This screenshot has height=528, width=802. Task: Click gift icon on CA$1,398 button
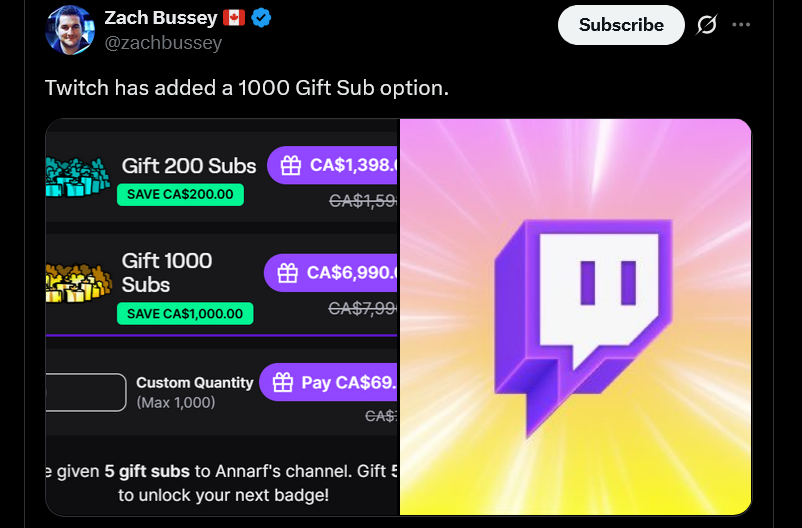pos(291,165)
